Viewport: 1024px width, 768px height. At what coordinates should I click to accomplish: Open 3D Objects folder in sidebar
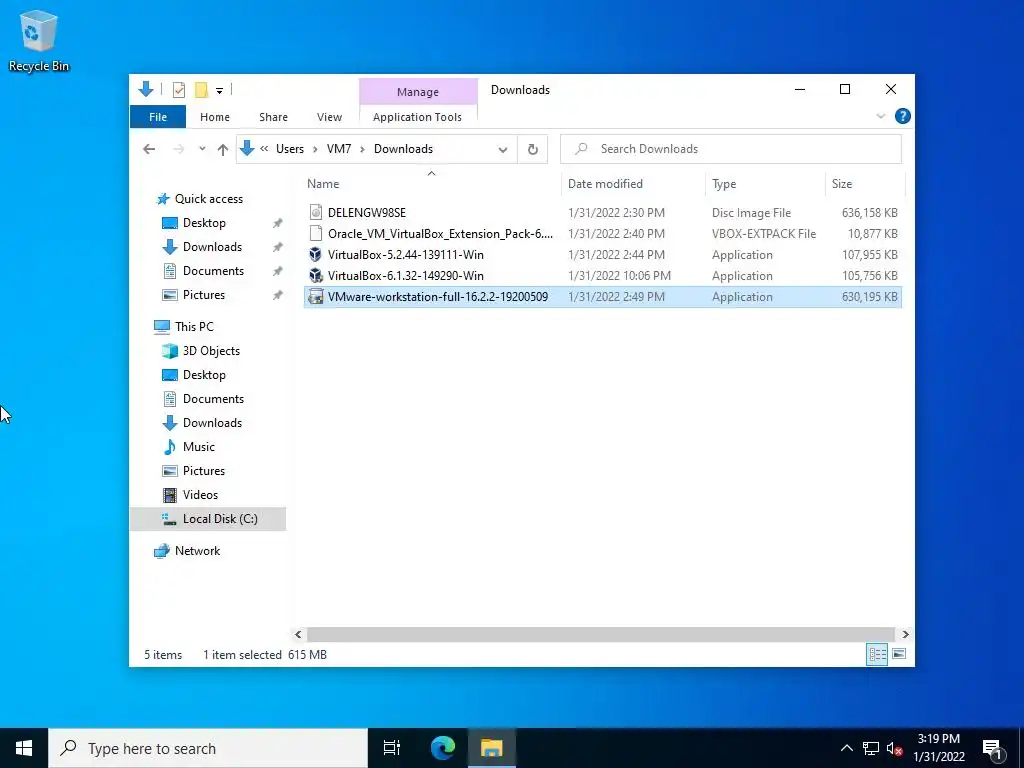pos(211,351)
